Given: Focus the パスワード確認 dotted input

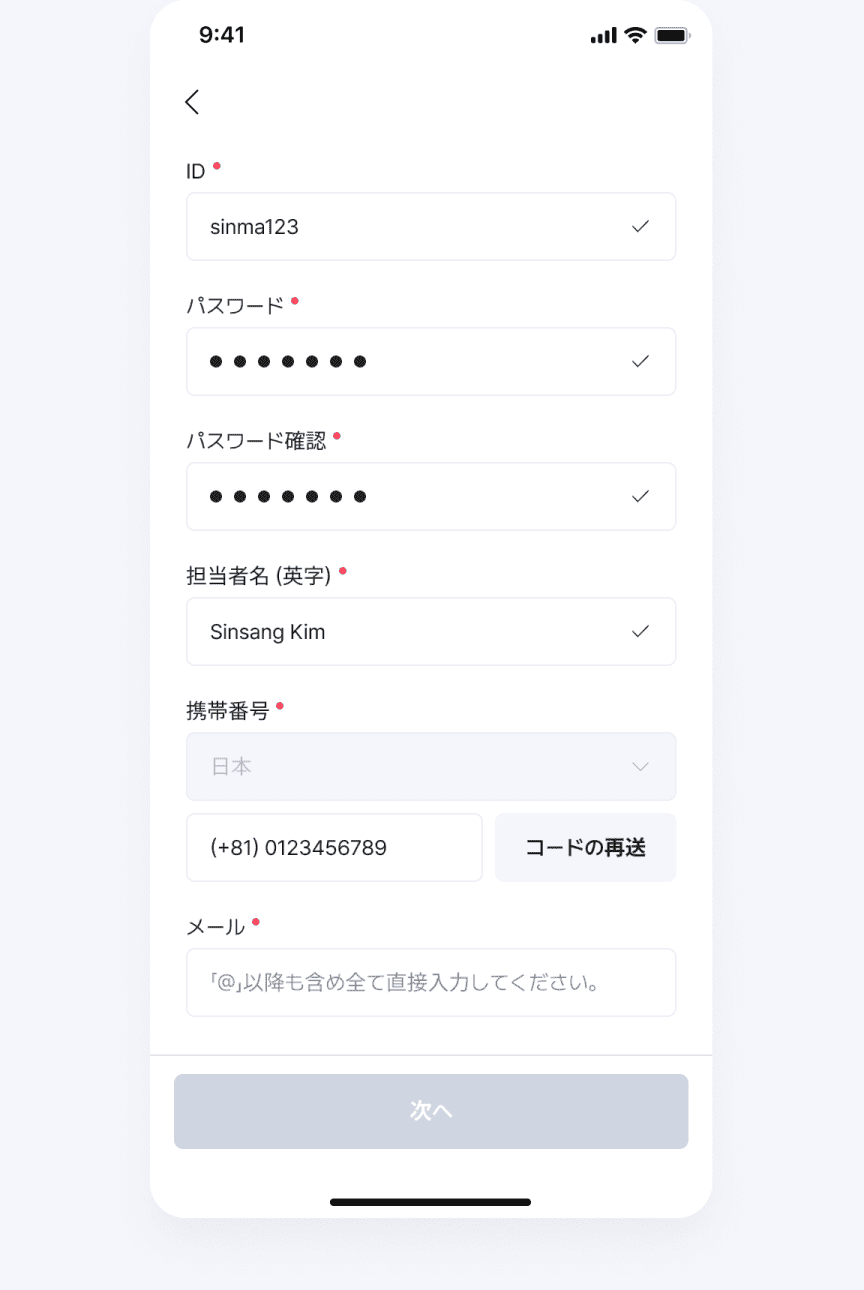Looking at the screenshot, I should (x=431, y=496).
